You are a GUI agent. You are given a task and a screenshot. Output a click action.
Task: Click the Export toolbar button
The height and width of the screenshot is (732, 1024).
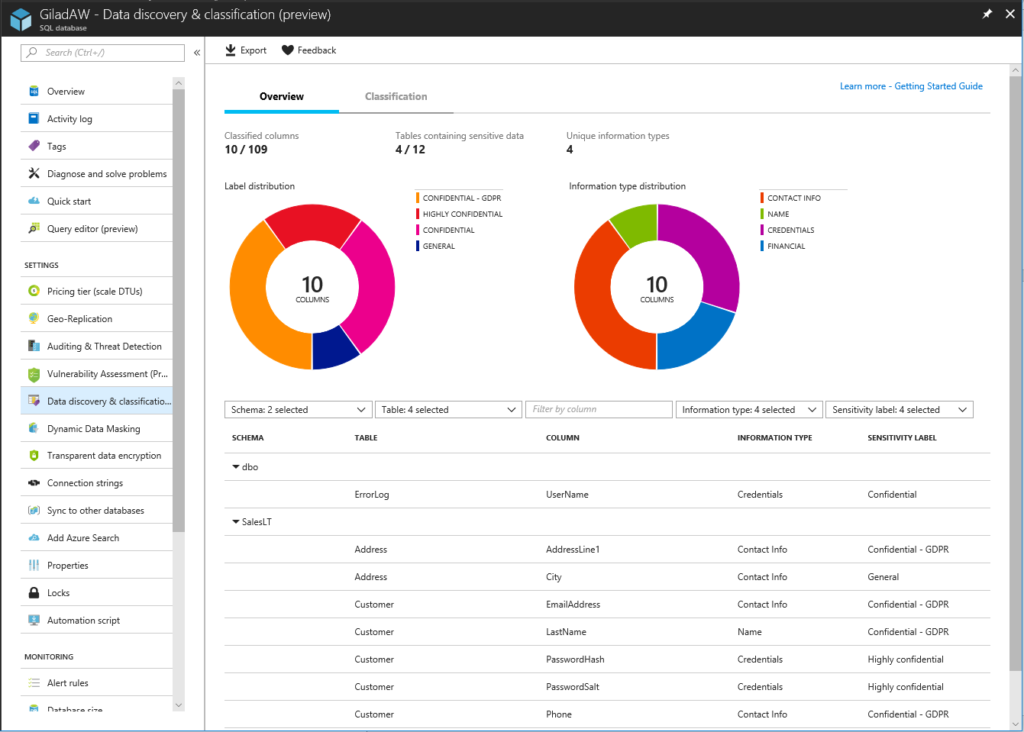pos(245,49)
